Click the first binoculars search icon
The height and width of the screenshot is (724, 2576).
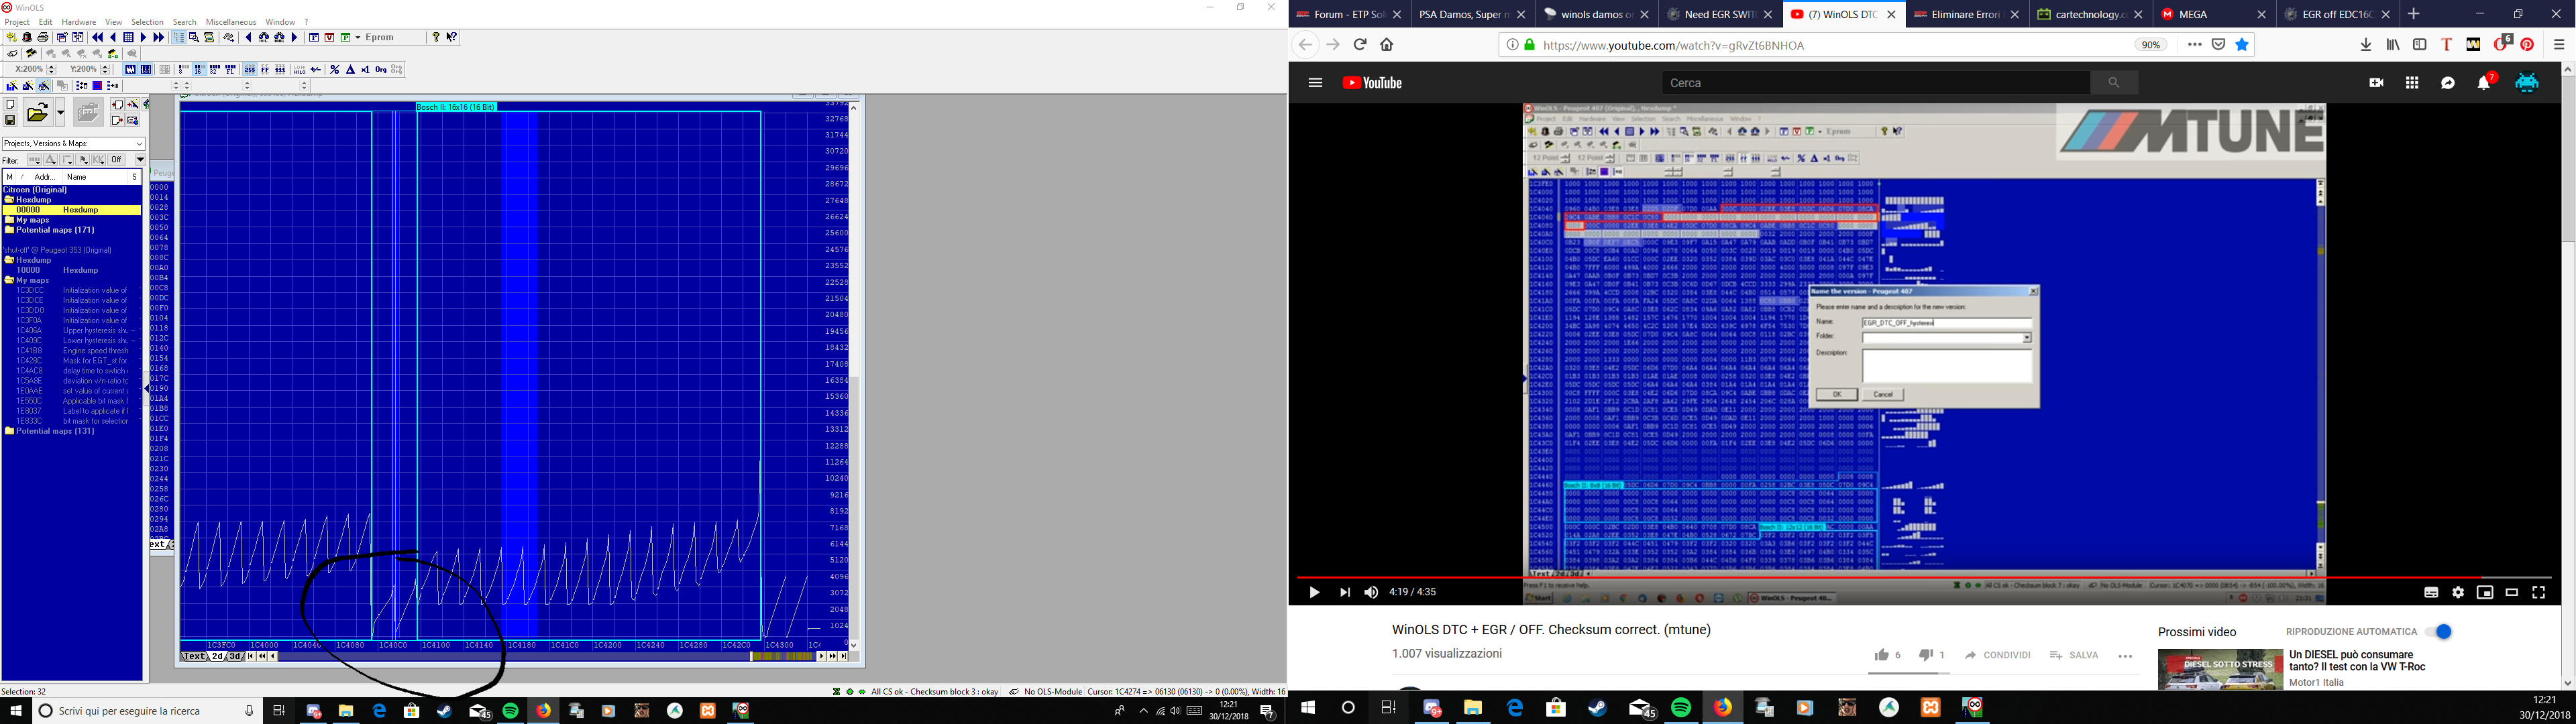[x=264, y=38]
